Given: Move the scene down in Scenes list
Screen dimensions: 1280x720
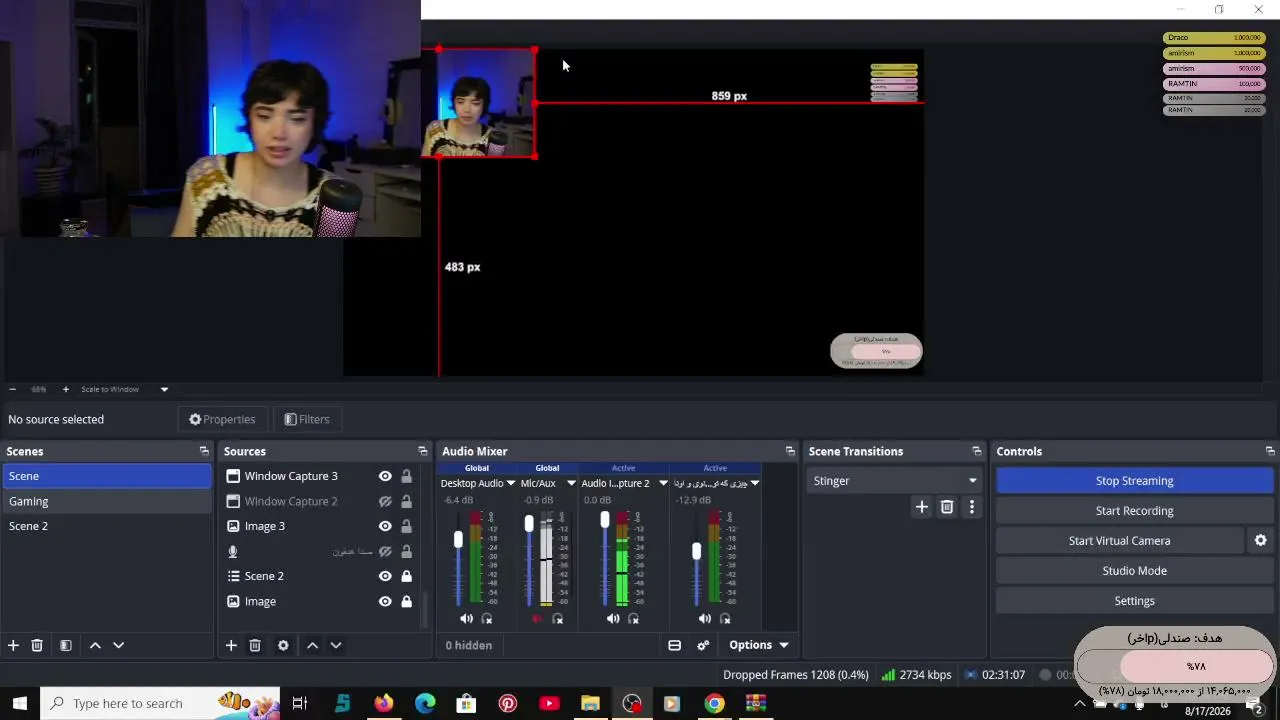Looking at the screenshot, I should pyautogui.click(x=118, y=646).
